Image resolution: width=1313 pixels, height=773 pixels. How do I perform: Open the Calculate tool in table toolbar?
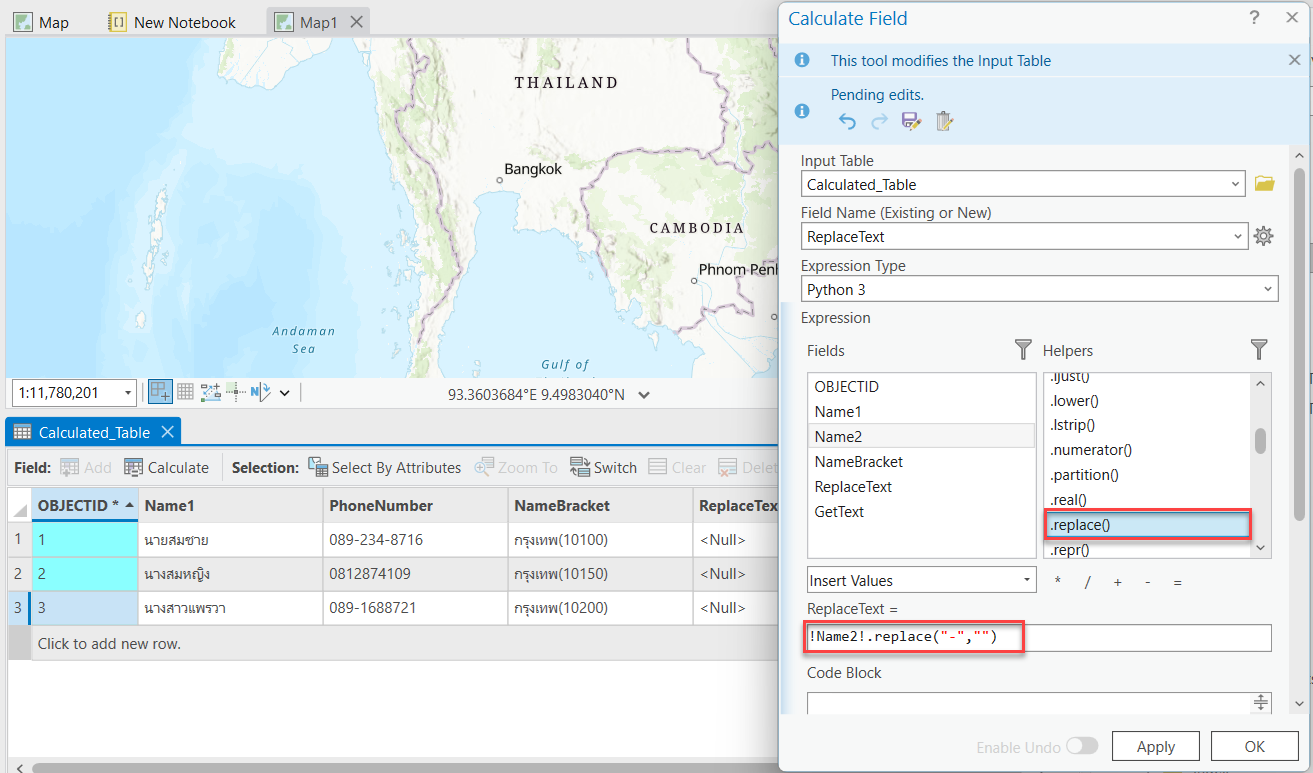pos(167,467)
